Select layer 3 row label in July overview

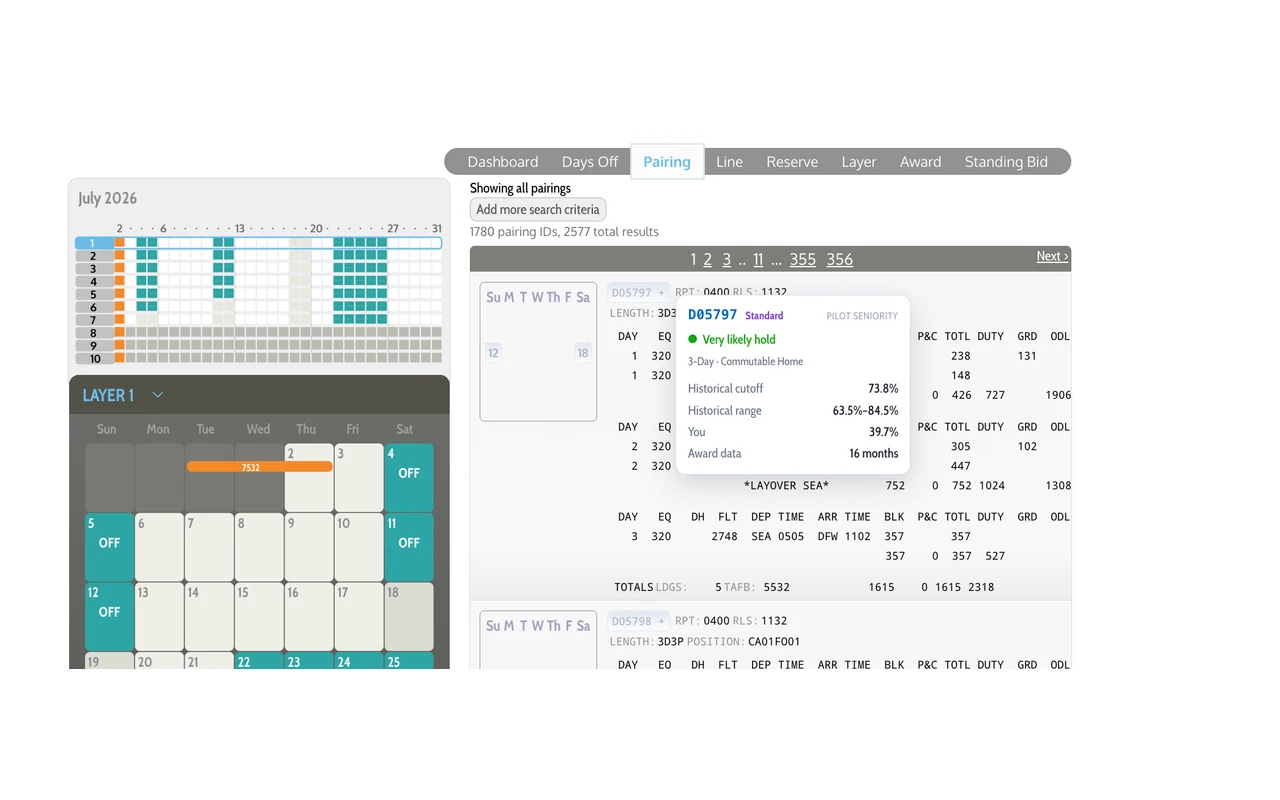click(x=94, y=269)
